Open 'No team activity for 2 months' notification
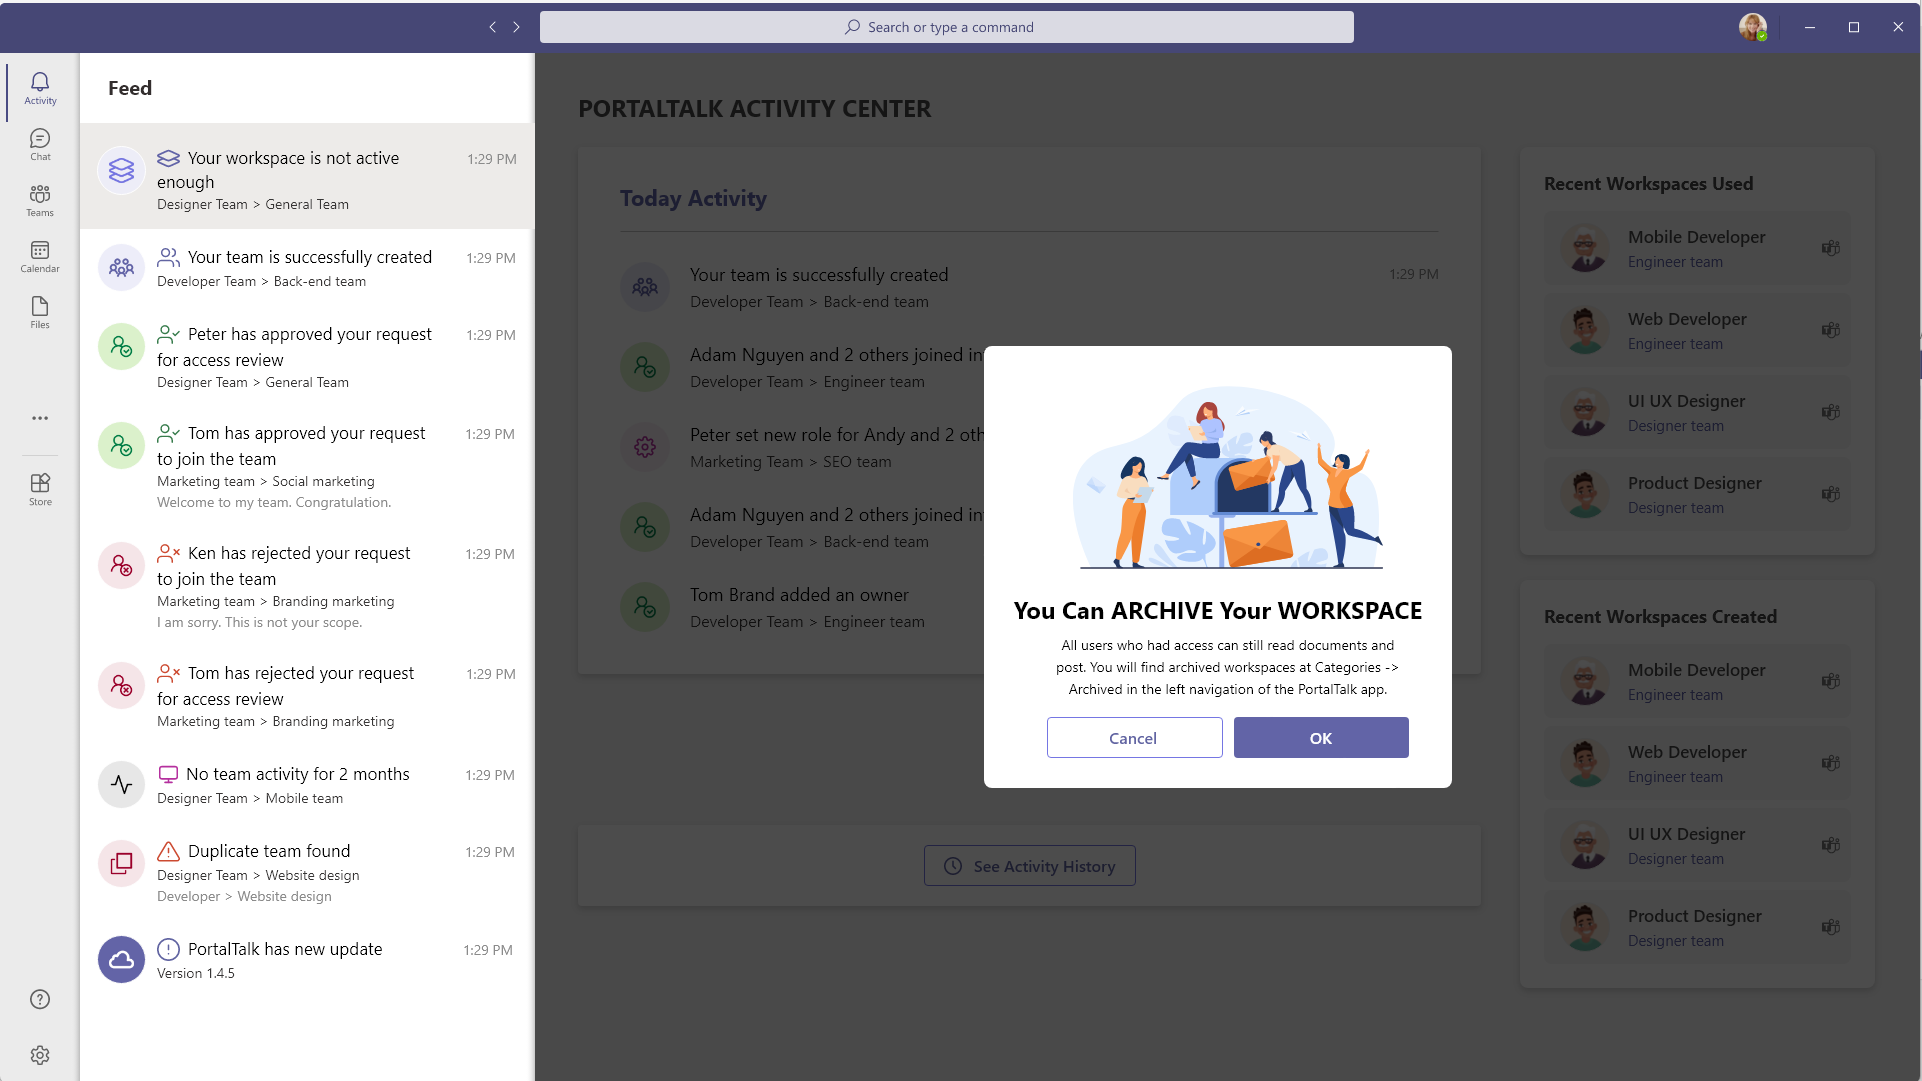Viewport: 1922px width, 1081px height. [306, 785]
